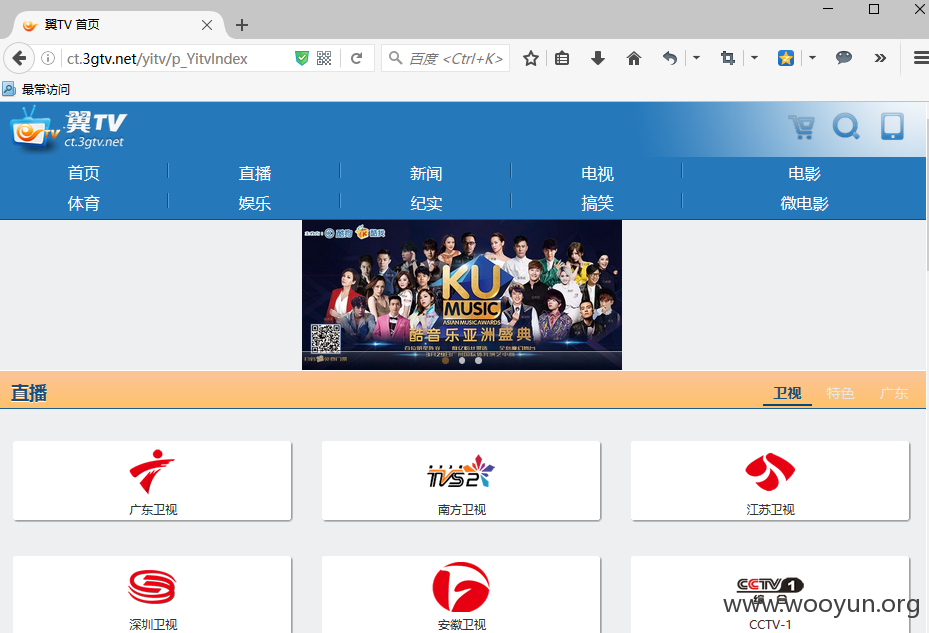Open the 南方卫视 TVS2 channel card

461,481
